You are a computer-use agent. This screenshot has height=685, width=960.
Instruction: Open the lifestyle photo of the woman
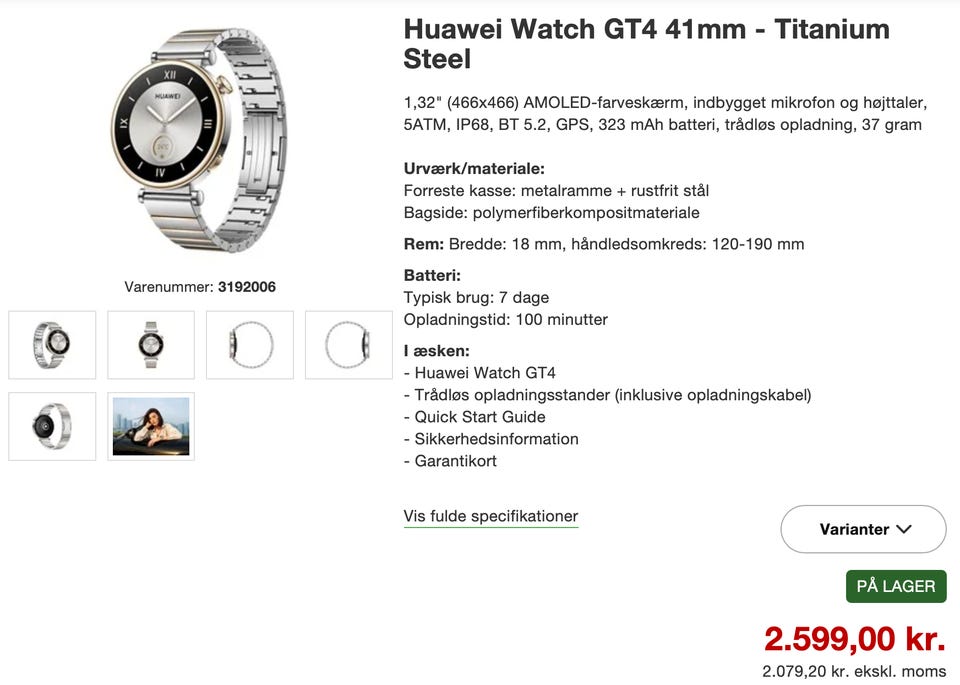tap(151, 426)
